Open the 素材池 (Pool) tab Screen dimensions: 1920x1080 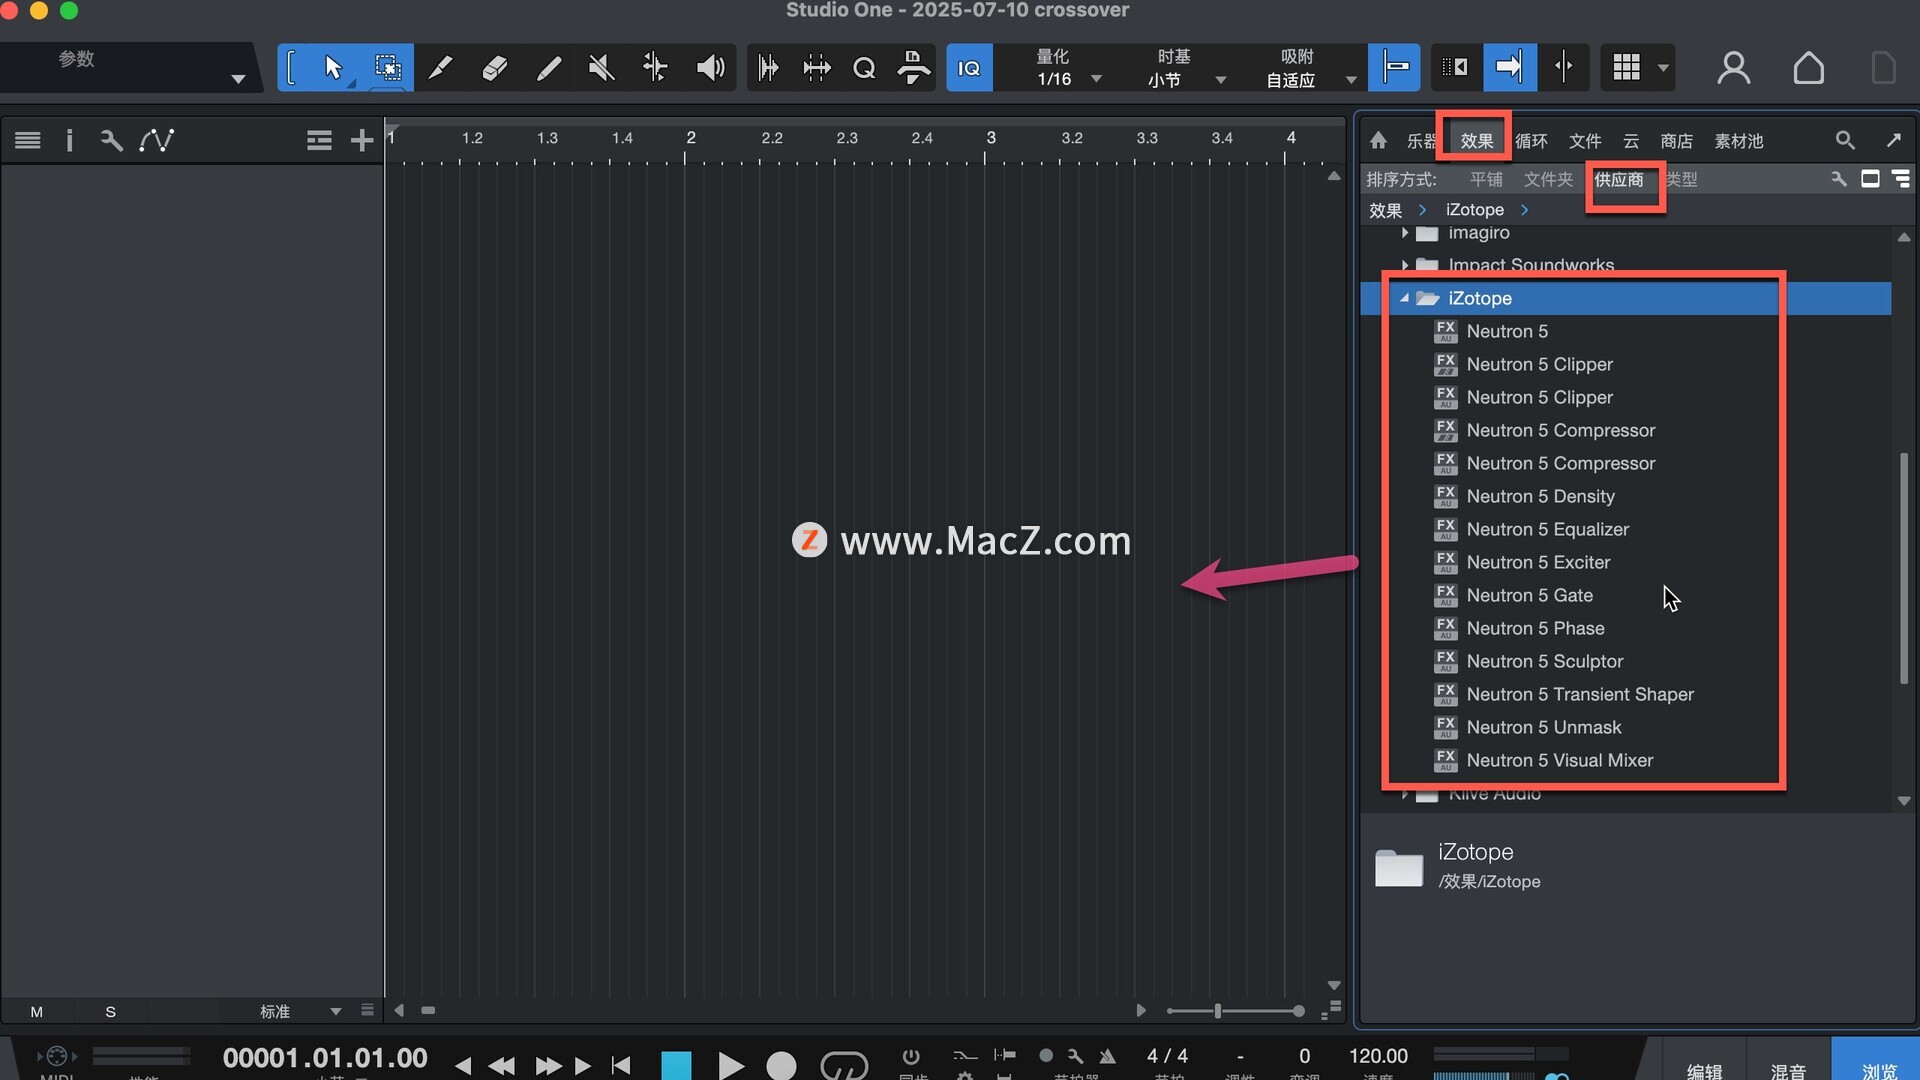pyautogui.click(x=1739, y=141)
